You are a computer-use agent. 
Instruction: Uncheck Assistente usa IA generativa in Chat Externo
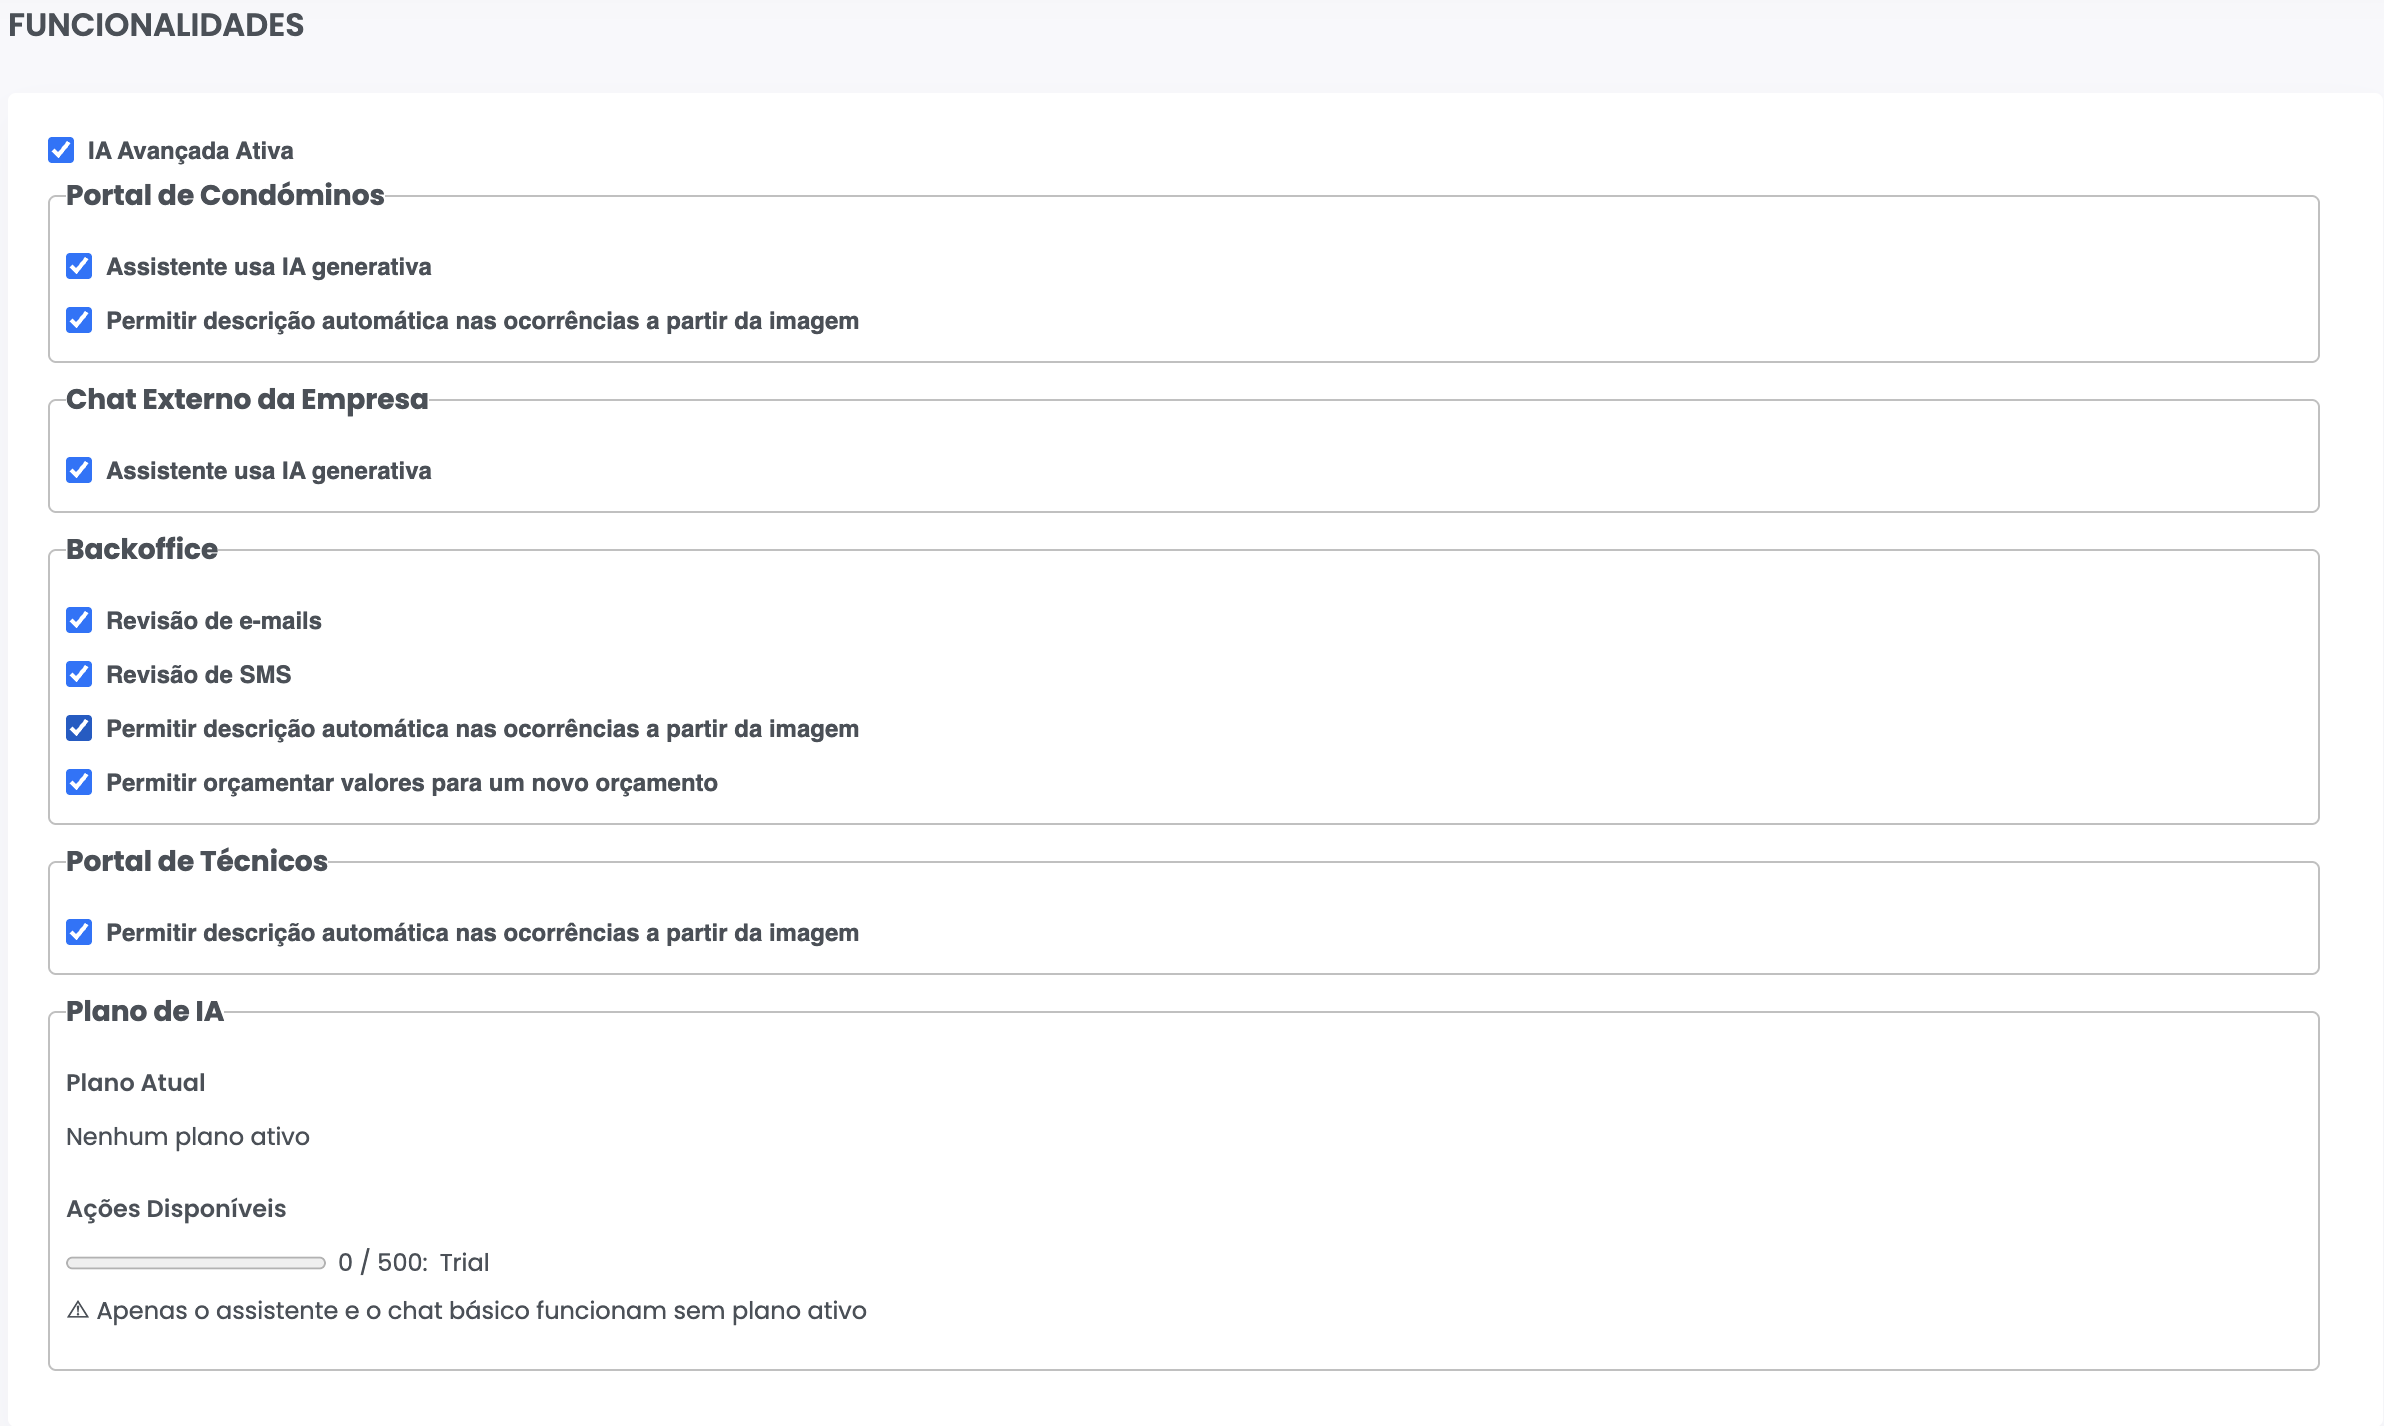[80, 470]
